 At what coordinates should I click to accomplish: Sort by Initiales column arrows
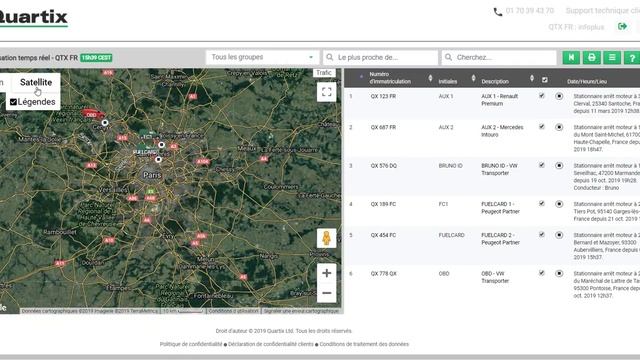click(473, 78)
